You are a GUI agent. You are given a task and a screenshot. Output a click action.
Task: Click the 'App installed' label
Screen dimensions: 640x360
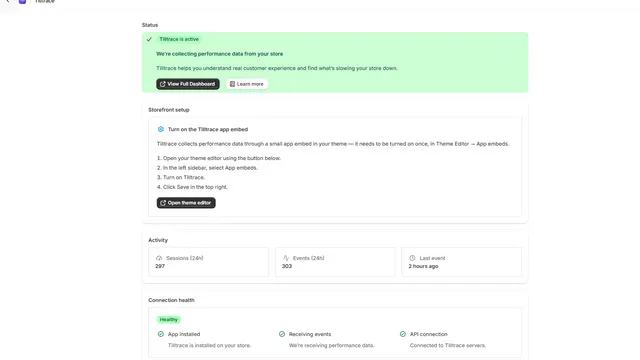(184, 334)
